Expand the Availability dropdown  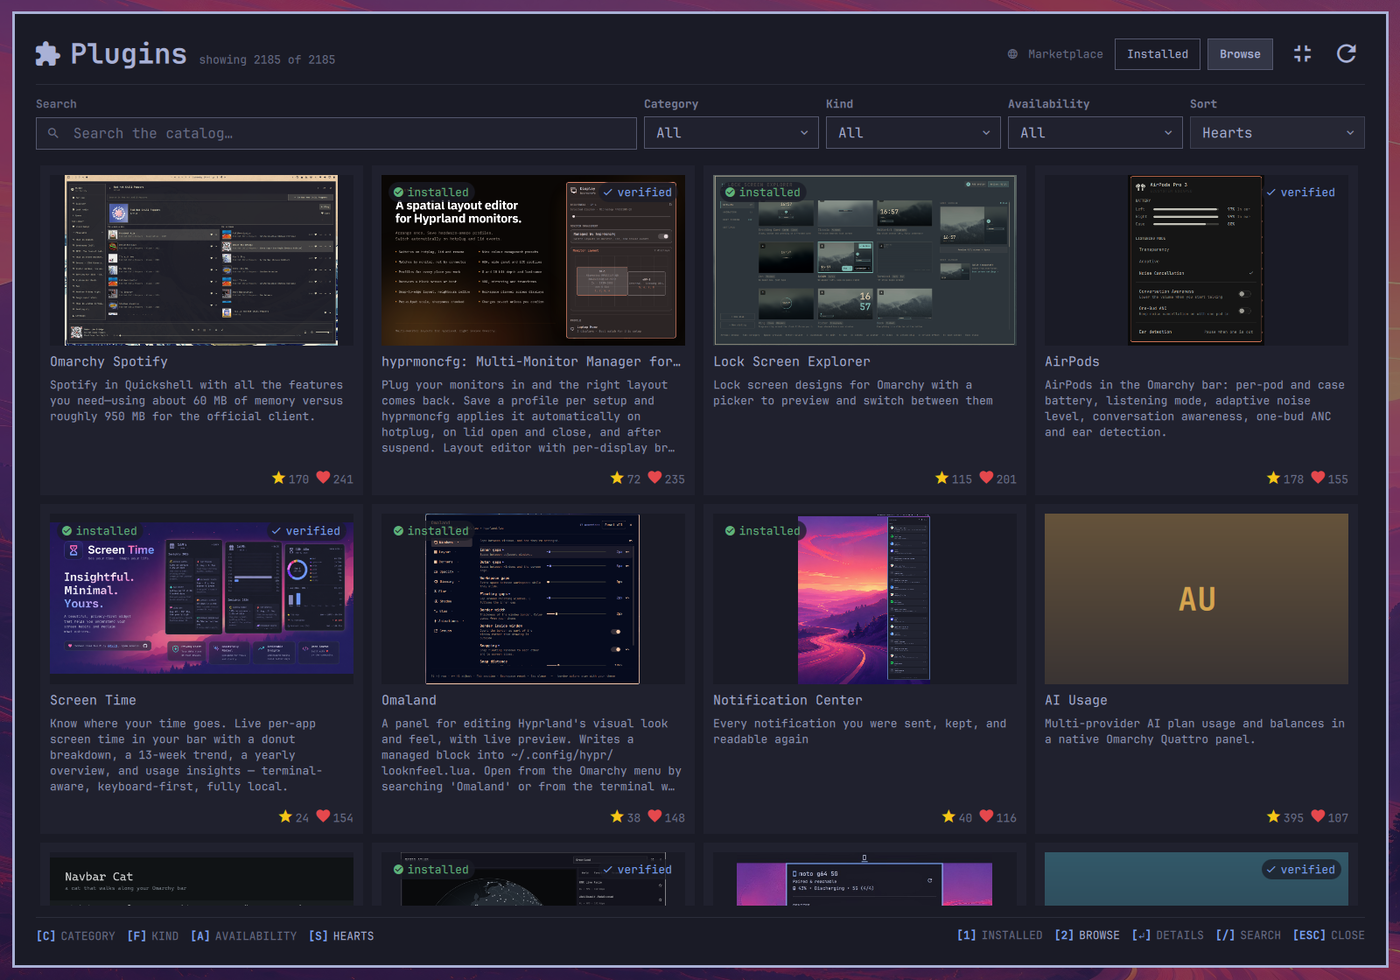point(1095,133)
